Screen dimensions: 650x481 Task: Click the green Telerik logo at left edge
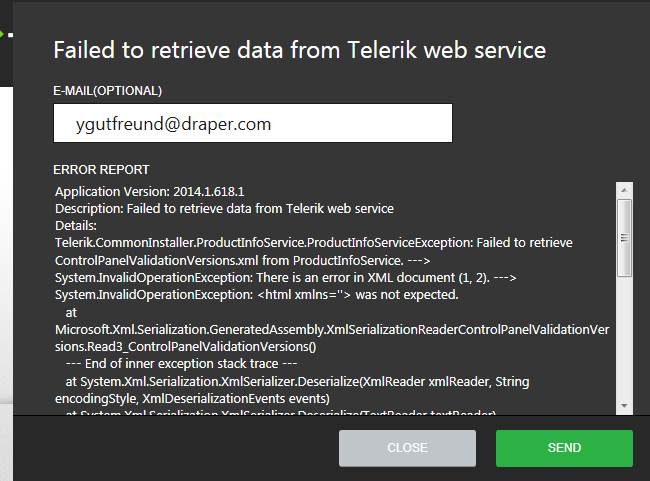click(3, 34)
